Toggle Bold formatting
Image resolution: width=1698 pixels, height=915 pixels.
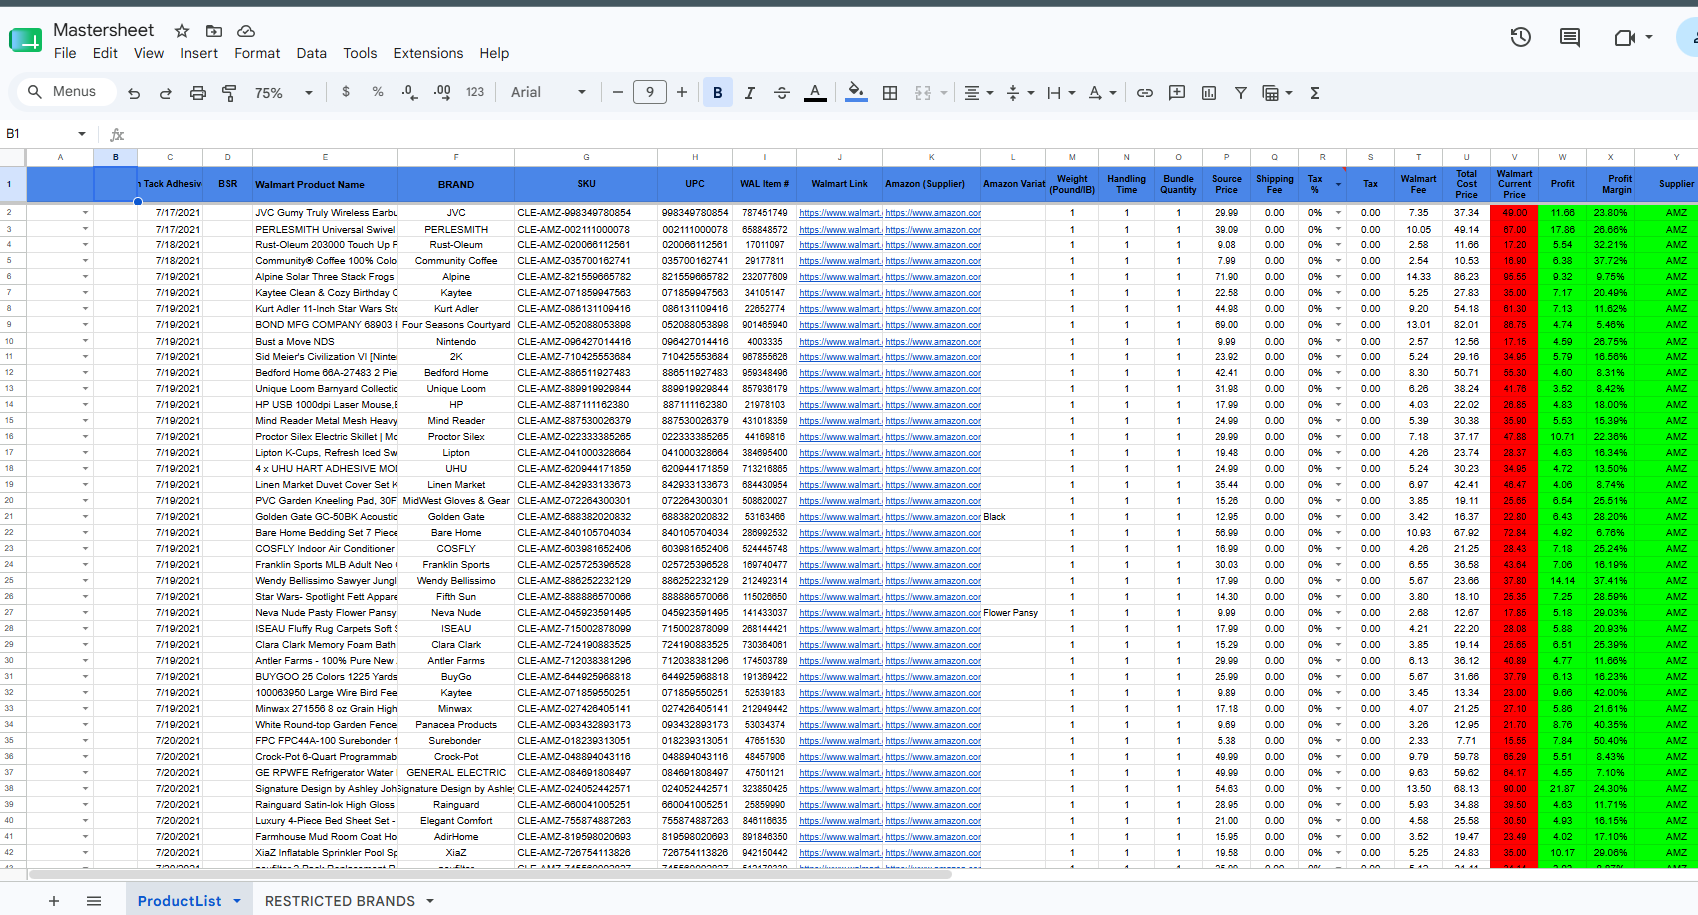718,93
